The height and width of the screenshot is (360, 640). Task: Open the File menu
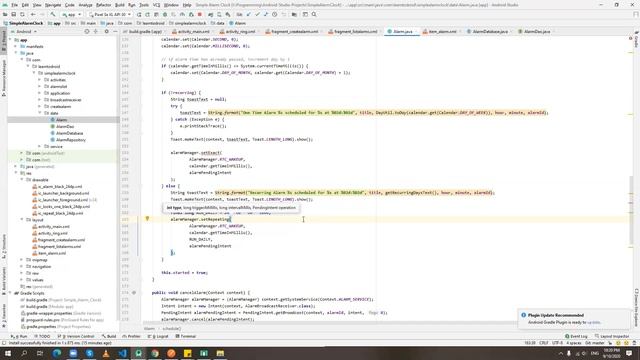(x=14, y=5)
